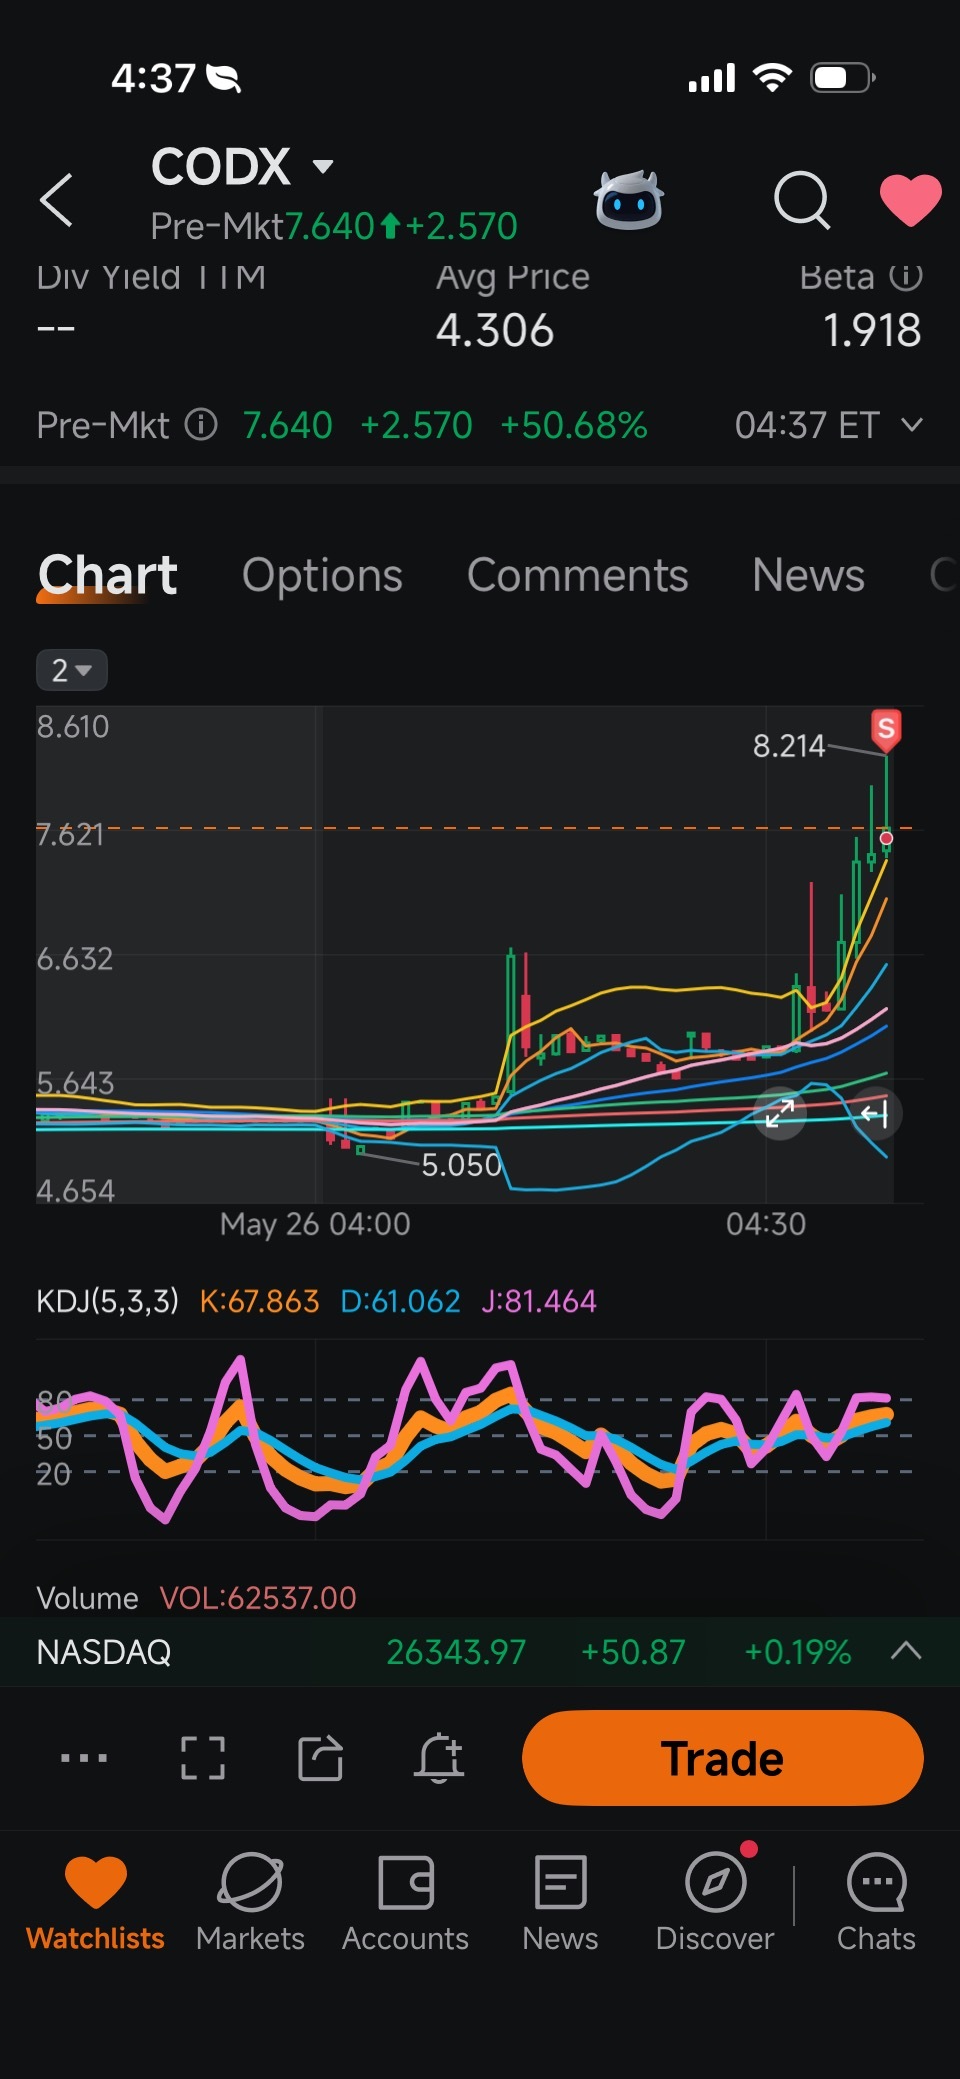Screen dimensions: 960x2079
Task: Open Accounts in bottom navigation
Action: [x=405, y=1904]
